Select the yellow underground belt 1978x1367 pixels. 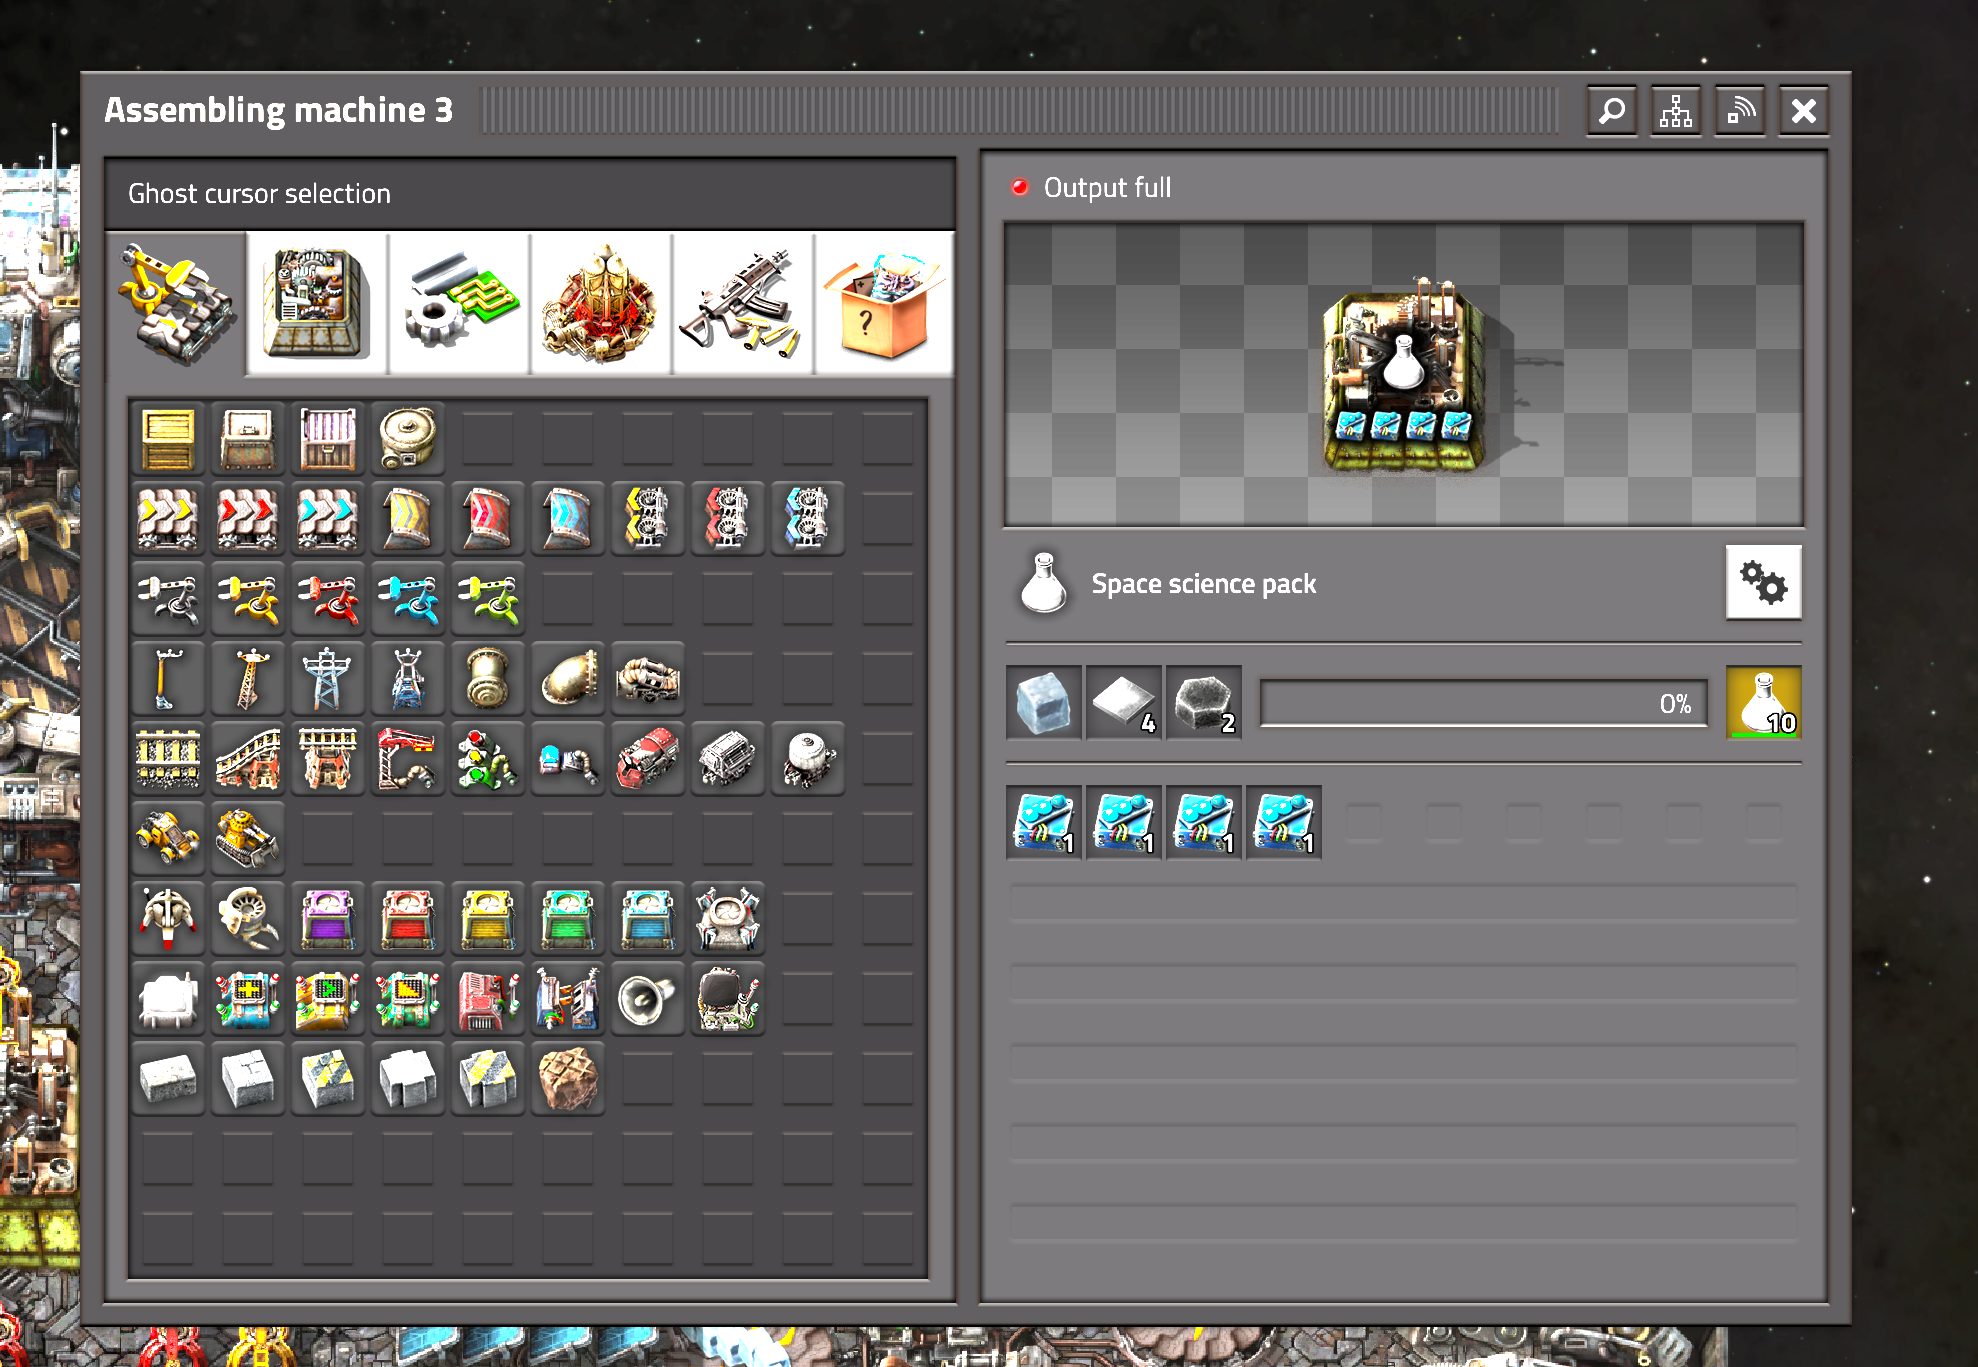[x=408, y=518]
